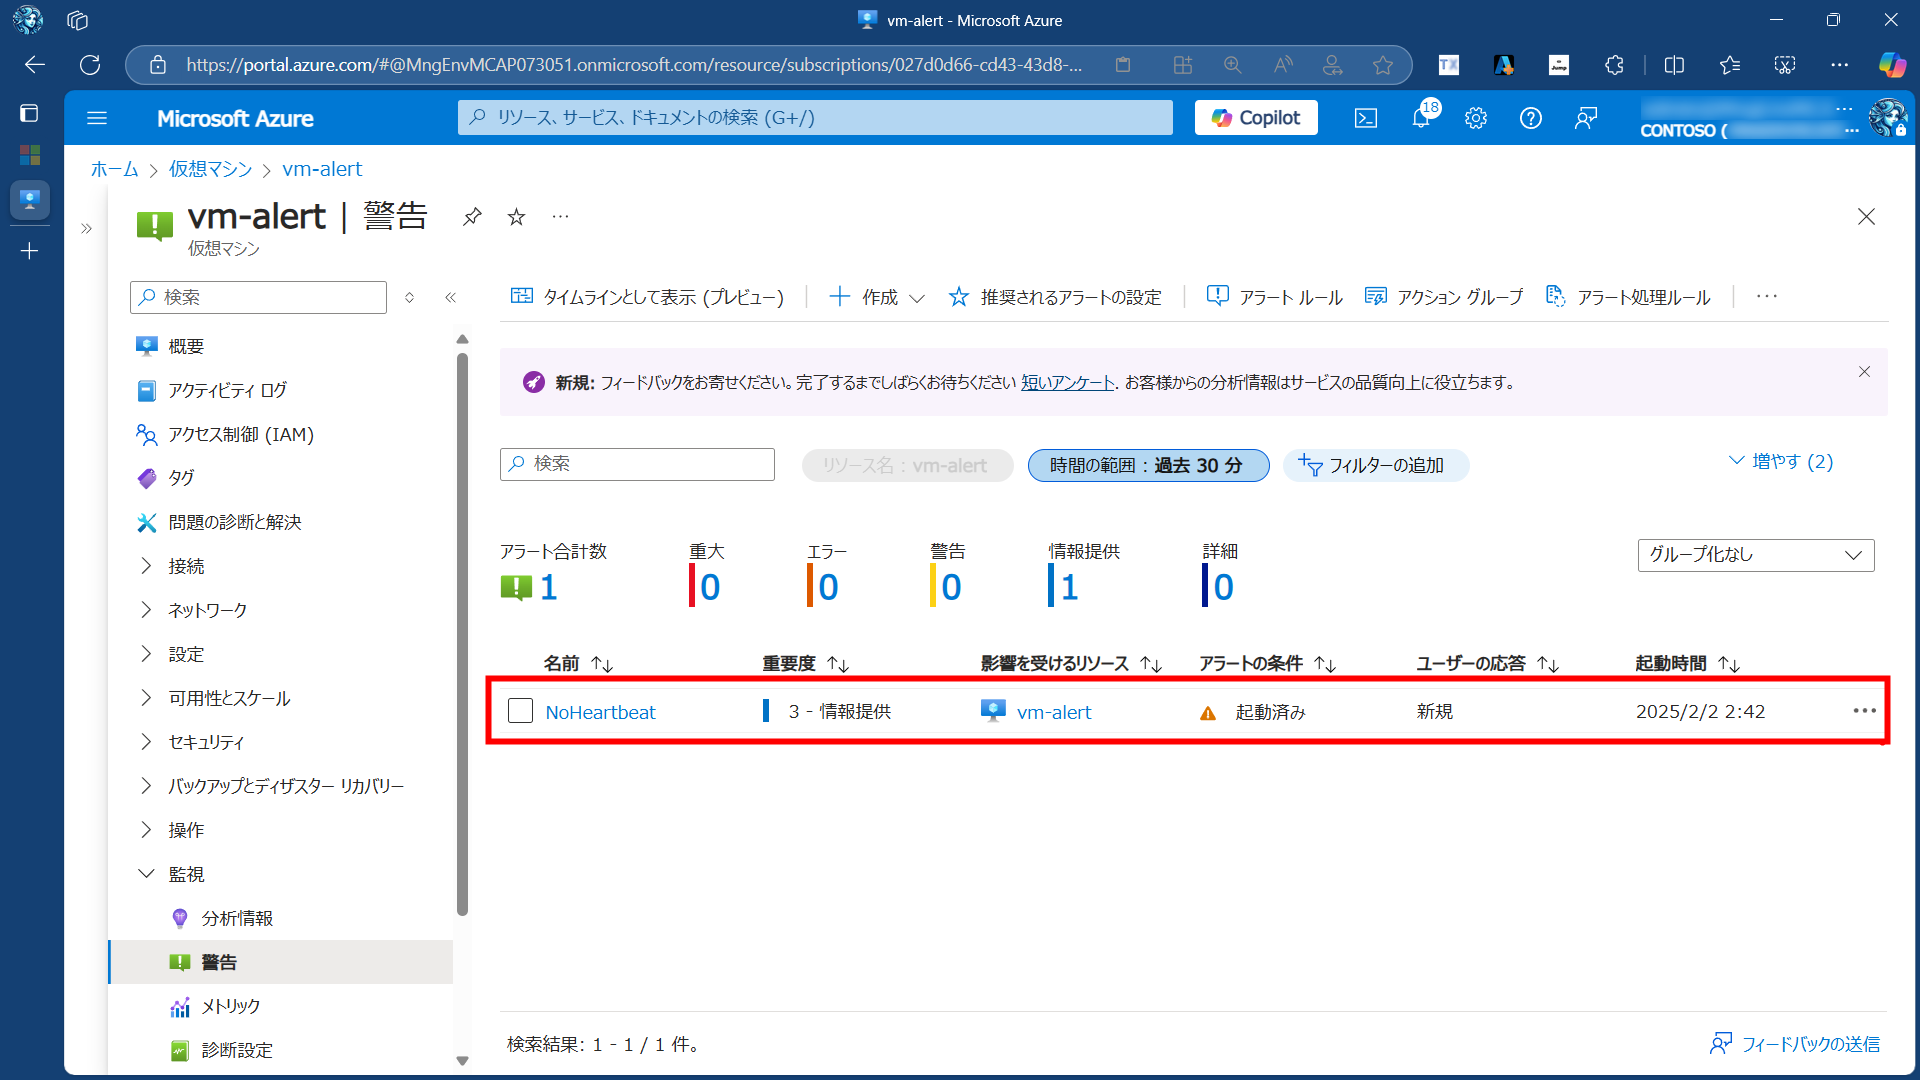Open portal settings gear icon
Screen dimensions: 1920x1080
(1476, 118)
